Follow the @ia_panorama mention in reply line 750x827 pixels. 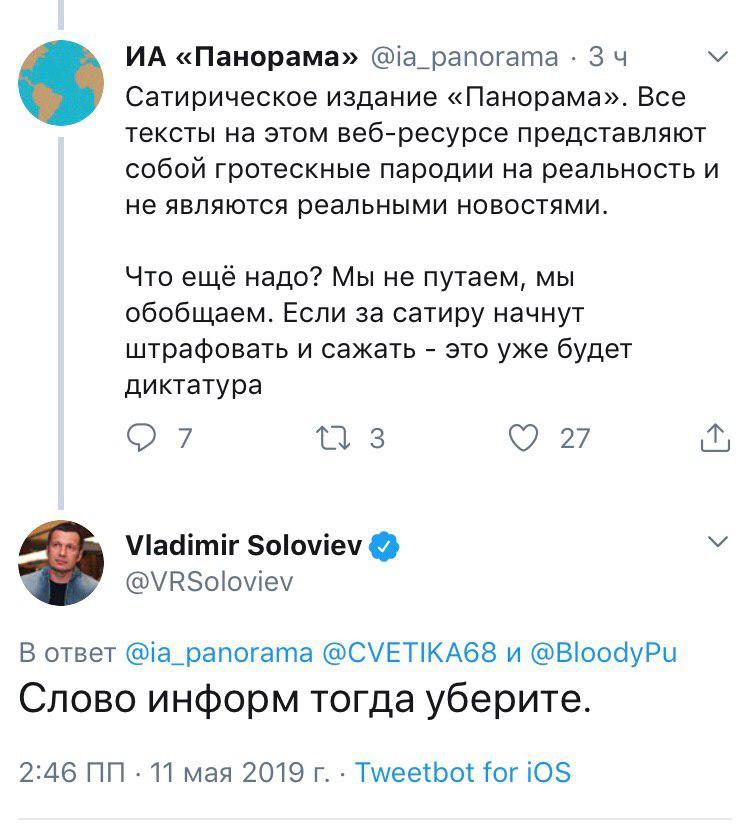[x=220, y=653]
